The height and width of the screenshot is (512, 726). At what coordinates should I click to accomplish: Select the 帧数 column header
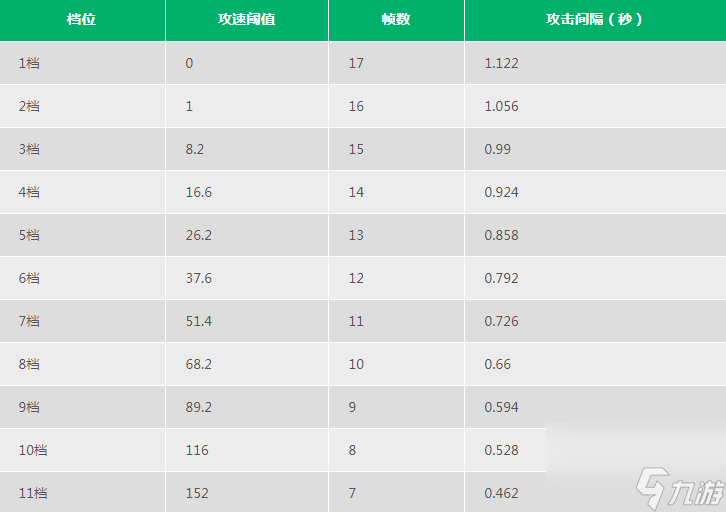tap(396, 20)
